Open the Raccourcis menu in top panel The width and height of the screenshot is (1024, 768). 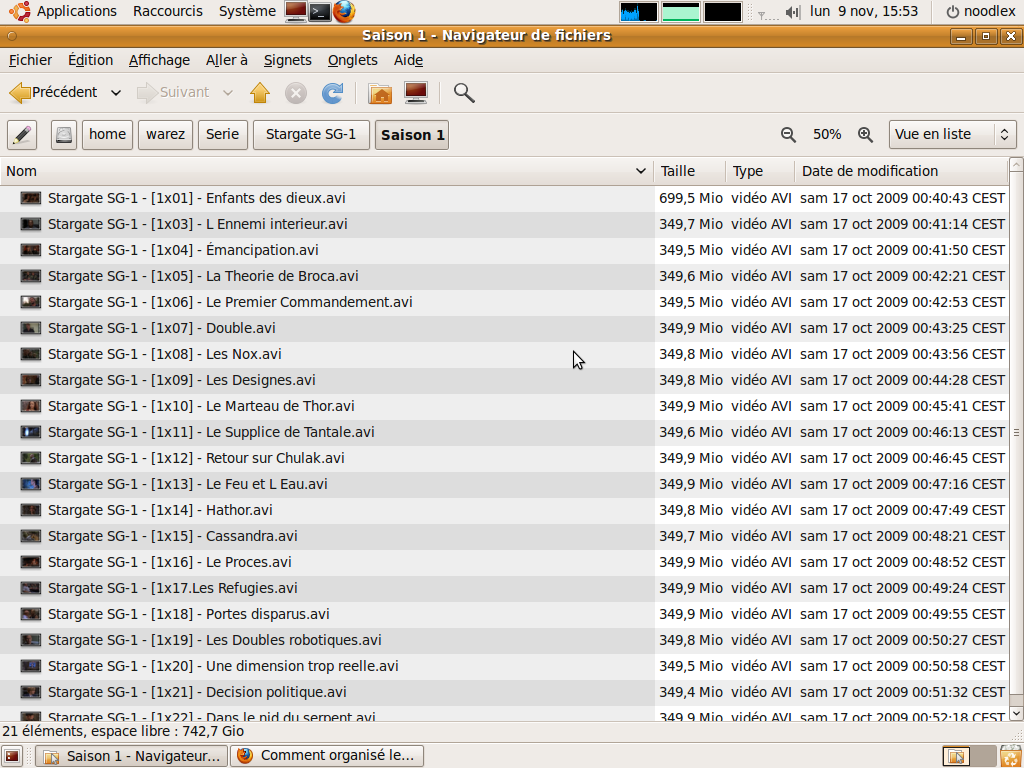(x=168, y=11)
